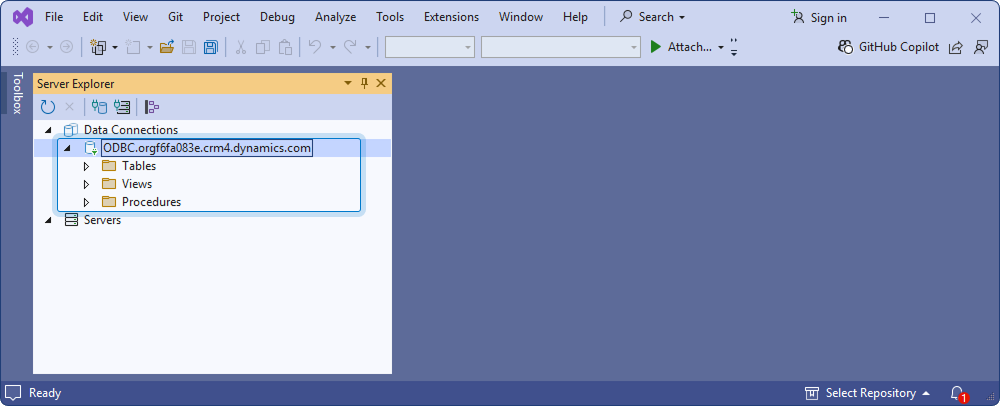This screenshot has height=406, width=1000.
Task: Open the Debug menu
Action: (x=277, y=17)
